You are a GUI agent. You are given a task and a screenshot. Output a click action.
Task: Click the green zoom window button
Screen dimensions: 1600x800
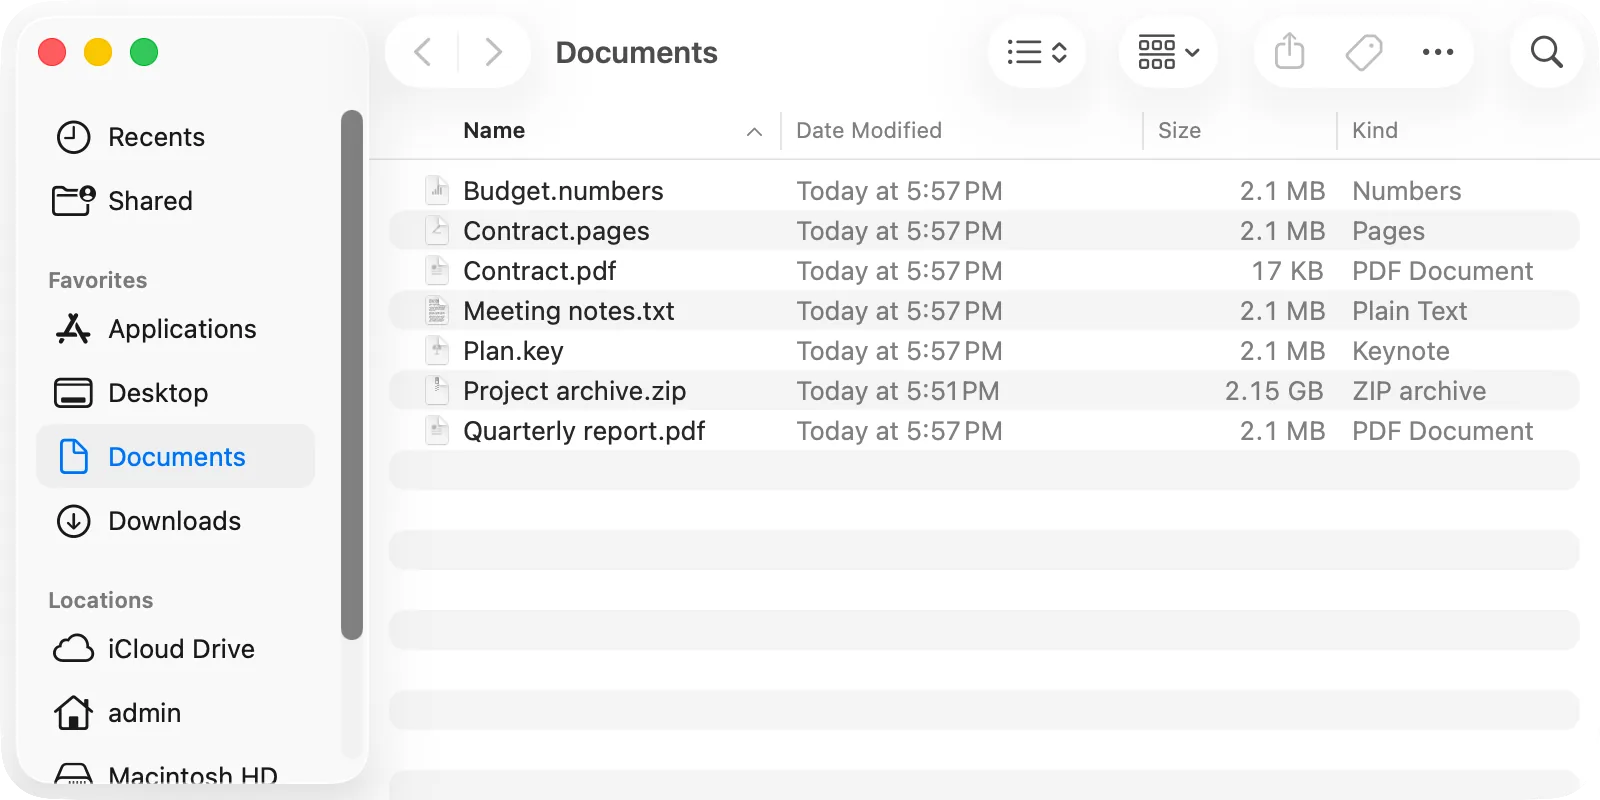point(144,52)
